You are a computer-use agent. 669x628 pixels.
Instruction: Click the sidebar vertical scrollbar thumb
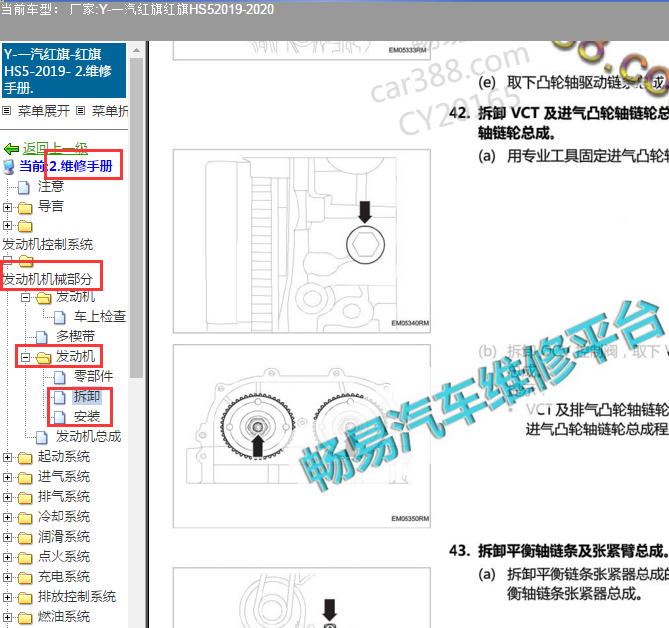[x=137, y=218]
